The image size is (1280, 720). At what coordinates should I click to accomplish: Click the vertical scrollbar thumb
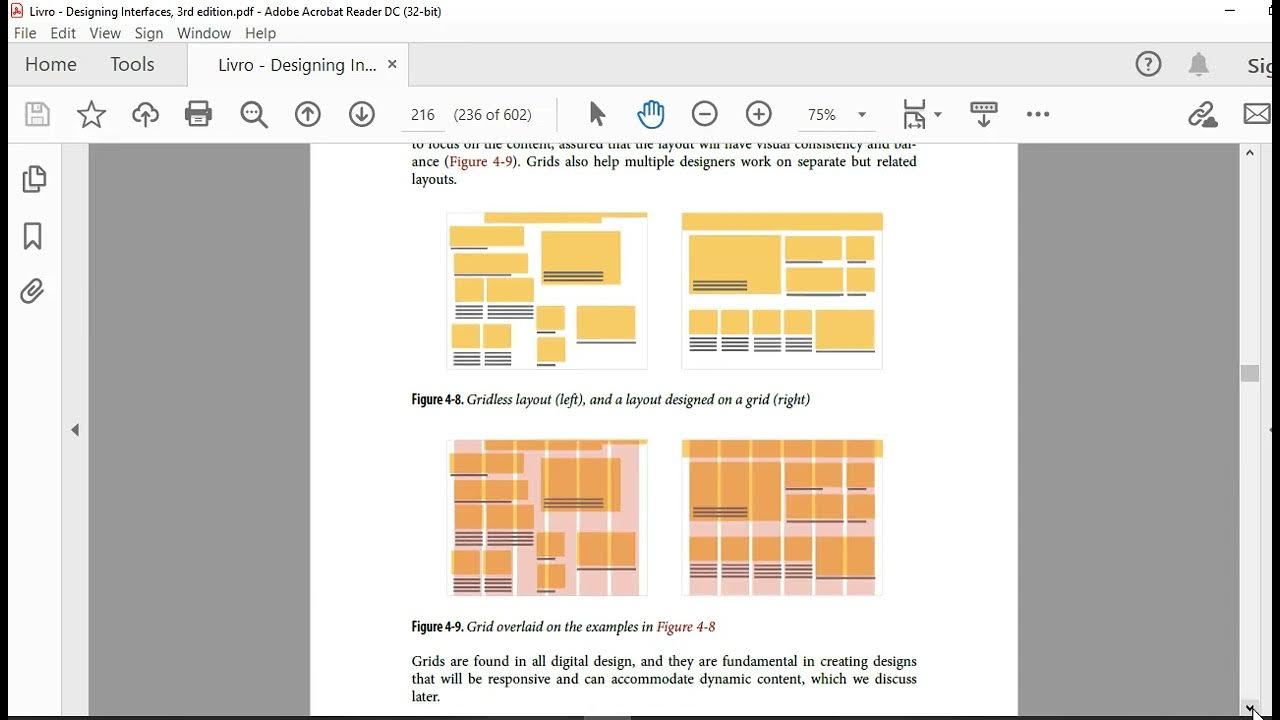[1250, 373]
